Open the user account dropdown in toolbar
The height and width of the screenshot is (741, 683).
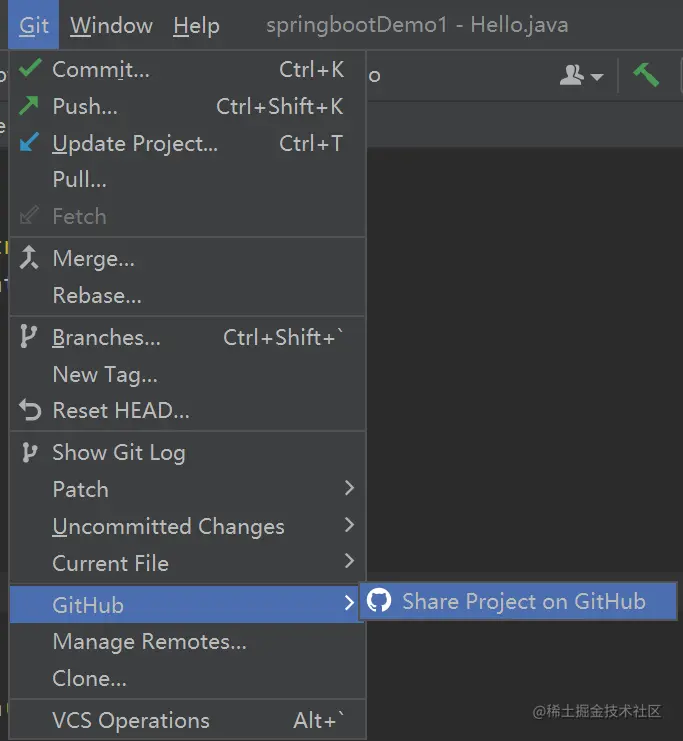(581, 76)
